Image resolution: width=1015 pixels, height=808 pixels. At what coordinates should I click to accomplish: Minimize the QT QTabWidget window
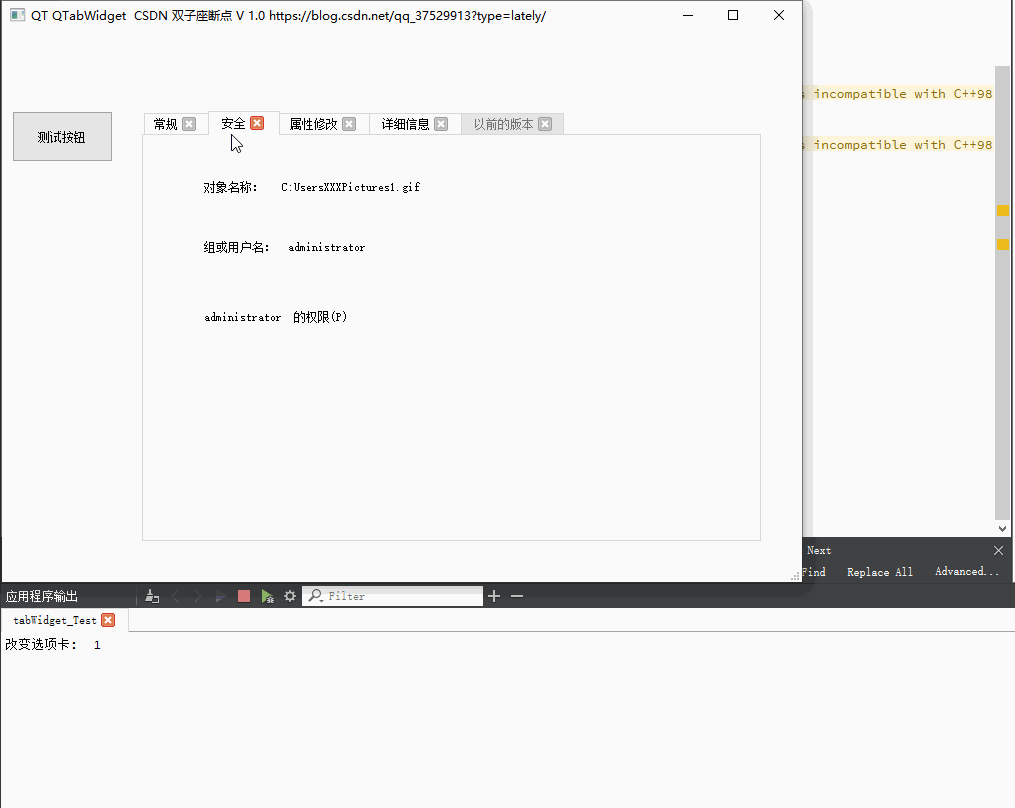688,15
